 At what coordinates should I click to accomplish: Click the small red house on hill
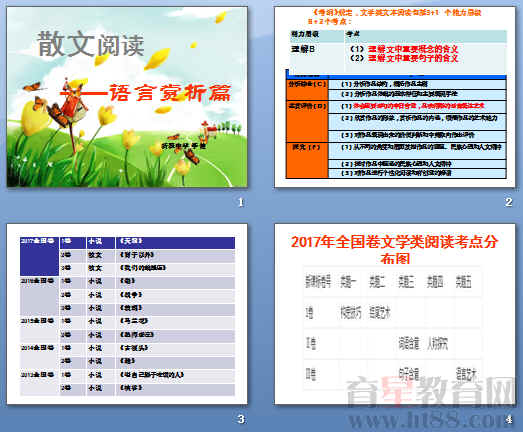[208, 128]
